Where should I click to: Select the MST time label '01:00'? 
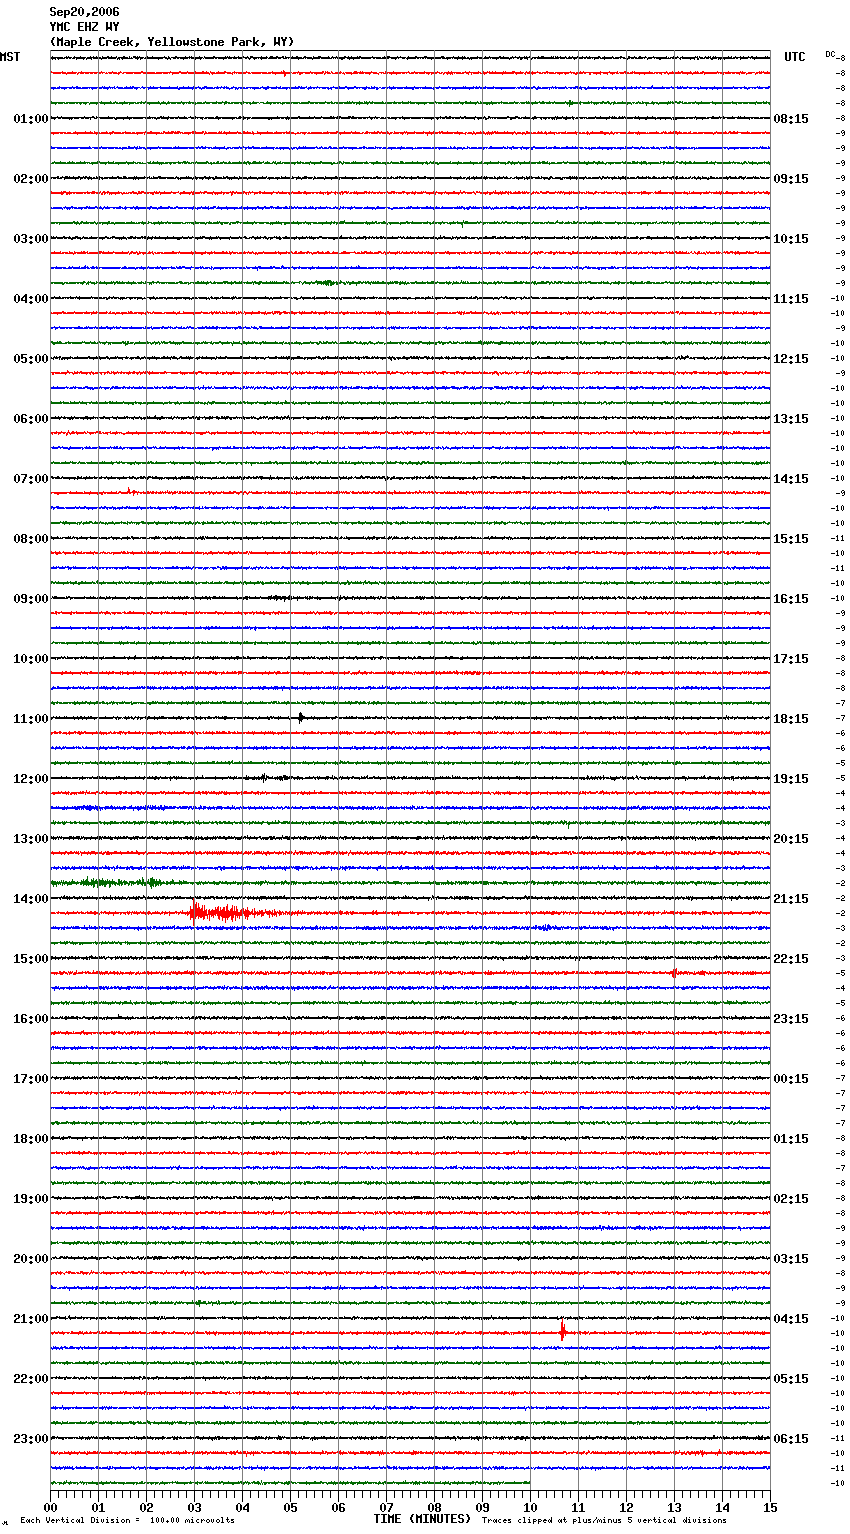tap(31, 119)
